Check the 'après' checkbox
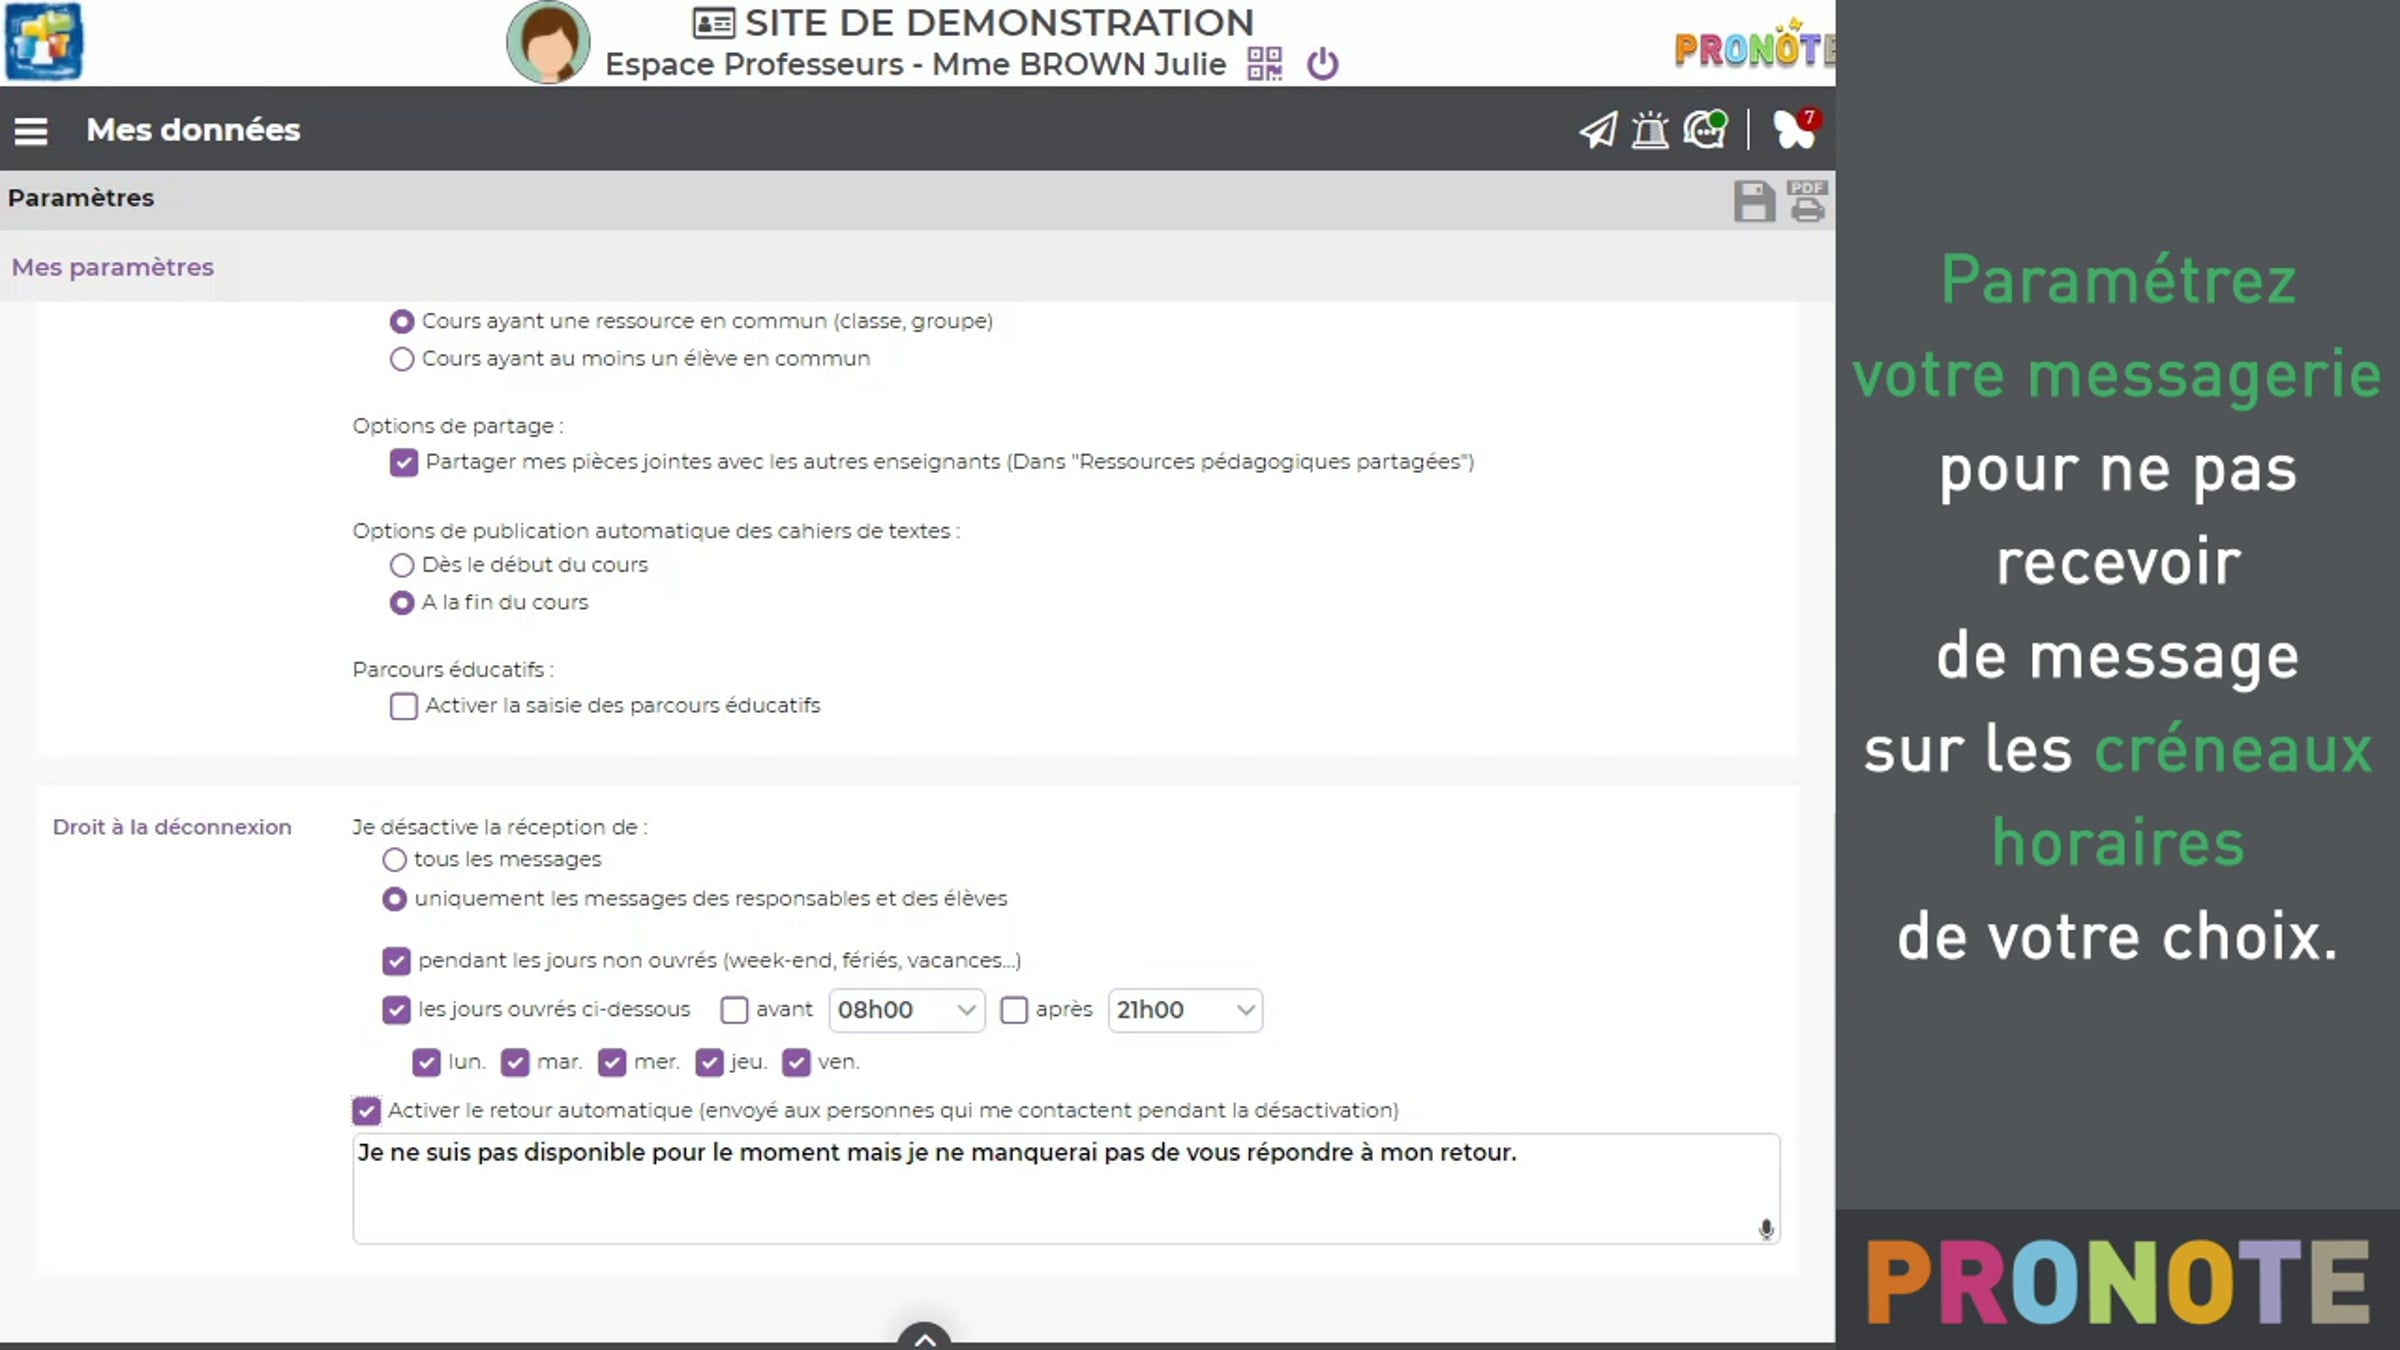Viewport: 2400px width, 1350px height. [1014, 1010]
